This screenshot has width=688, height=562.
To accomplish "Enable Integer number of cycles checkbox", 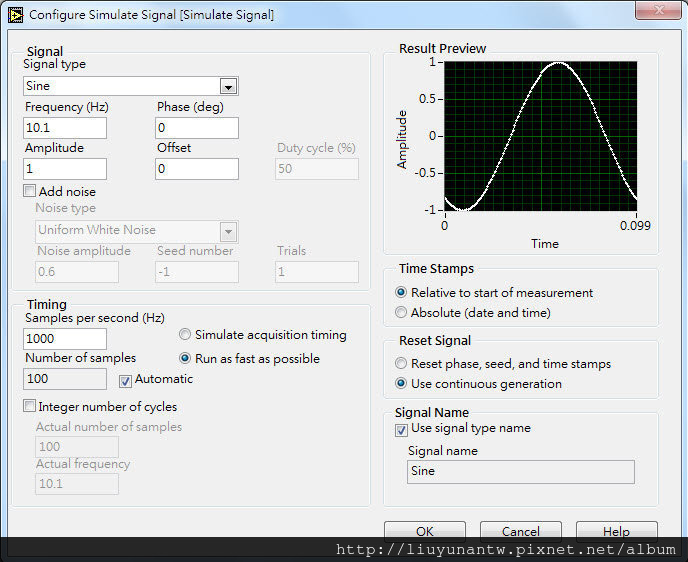I will pyautogui.click(x=29, y=406).
